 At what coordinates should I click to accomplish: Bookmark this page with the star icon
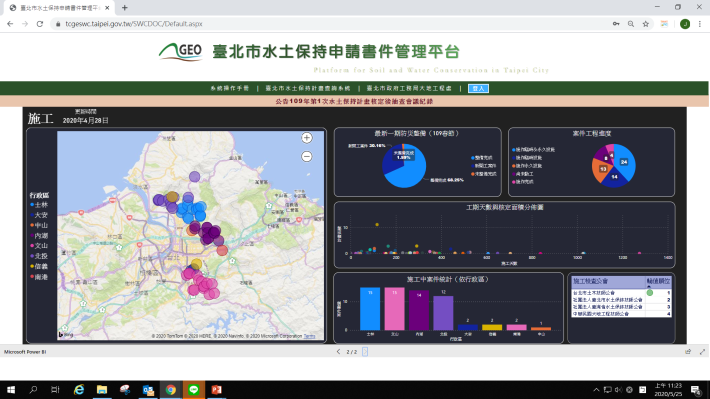click(x=646, y=24)
